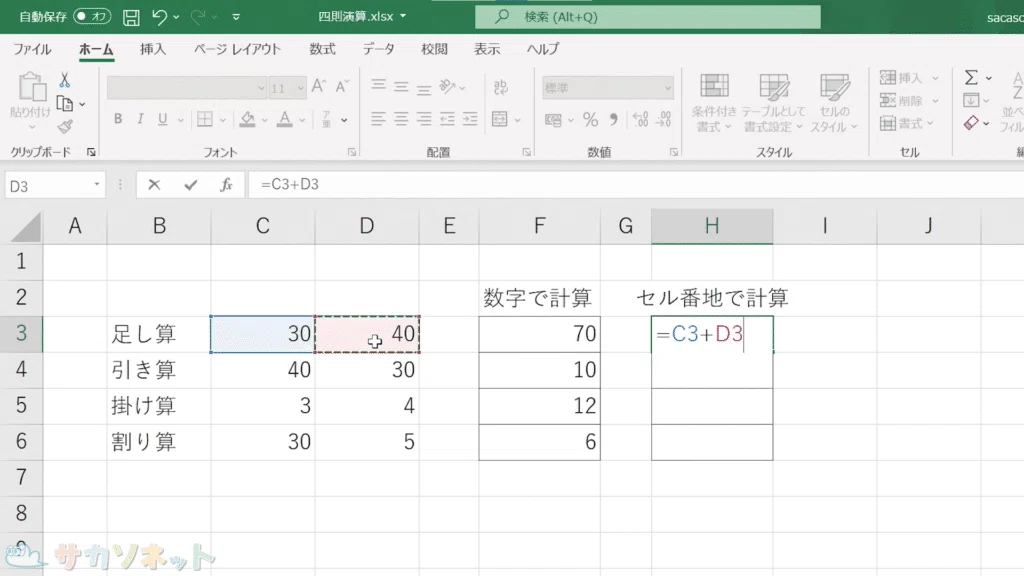
Task: Click the Decrease Font Size icon
Action: 342,87
